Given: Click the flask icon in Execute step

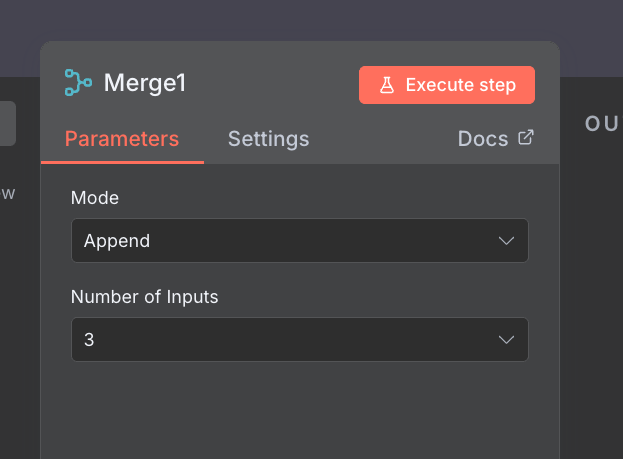Looking at the screenshot, I should pyautogui.click(x=387, y=85).
